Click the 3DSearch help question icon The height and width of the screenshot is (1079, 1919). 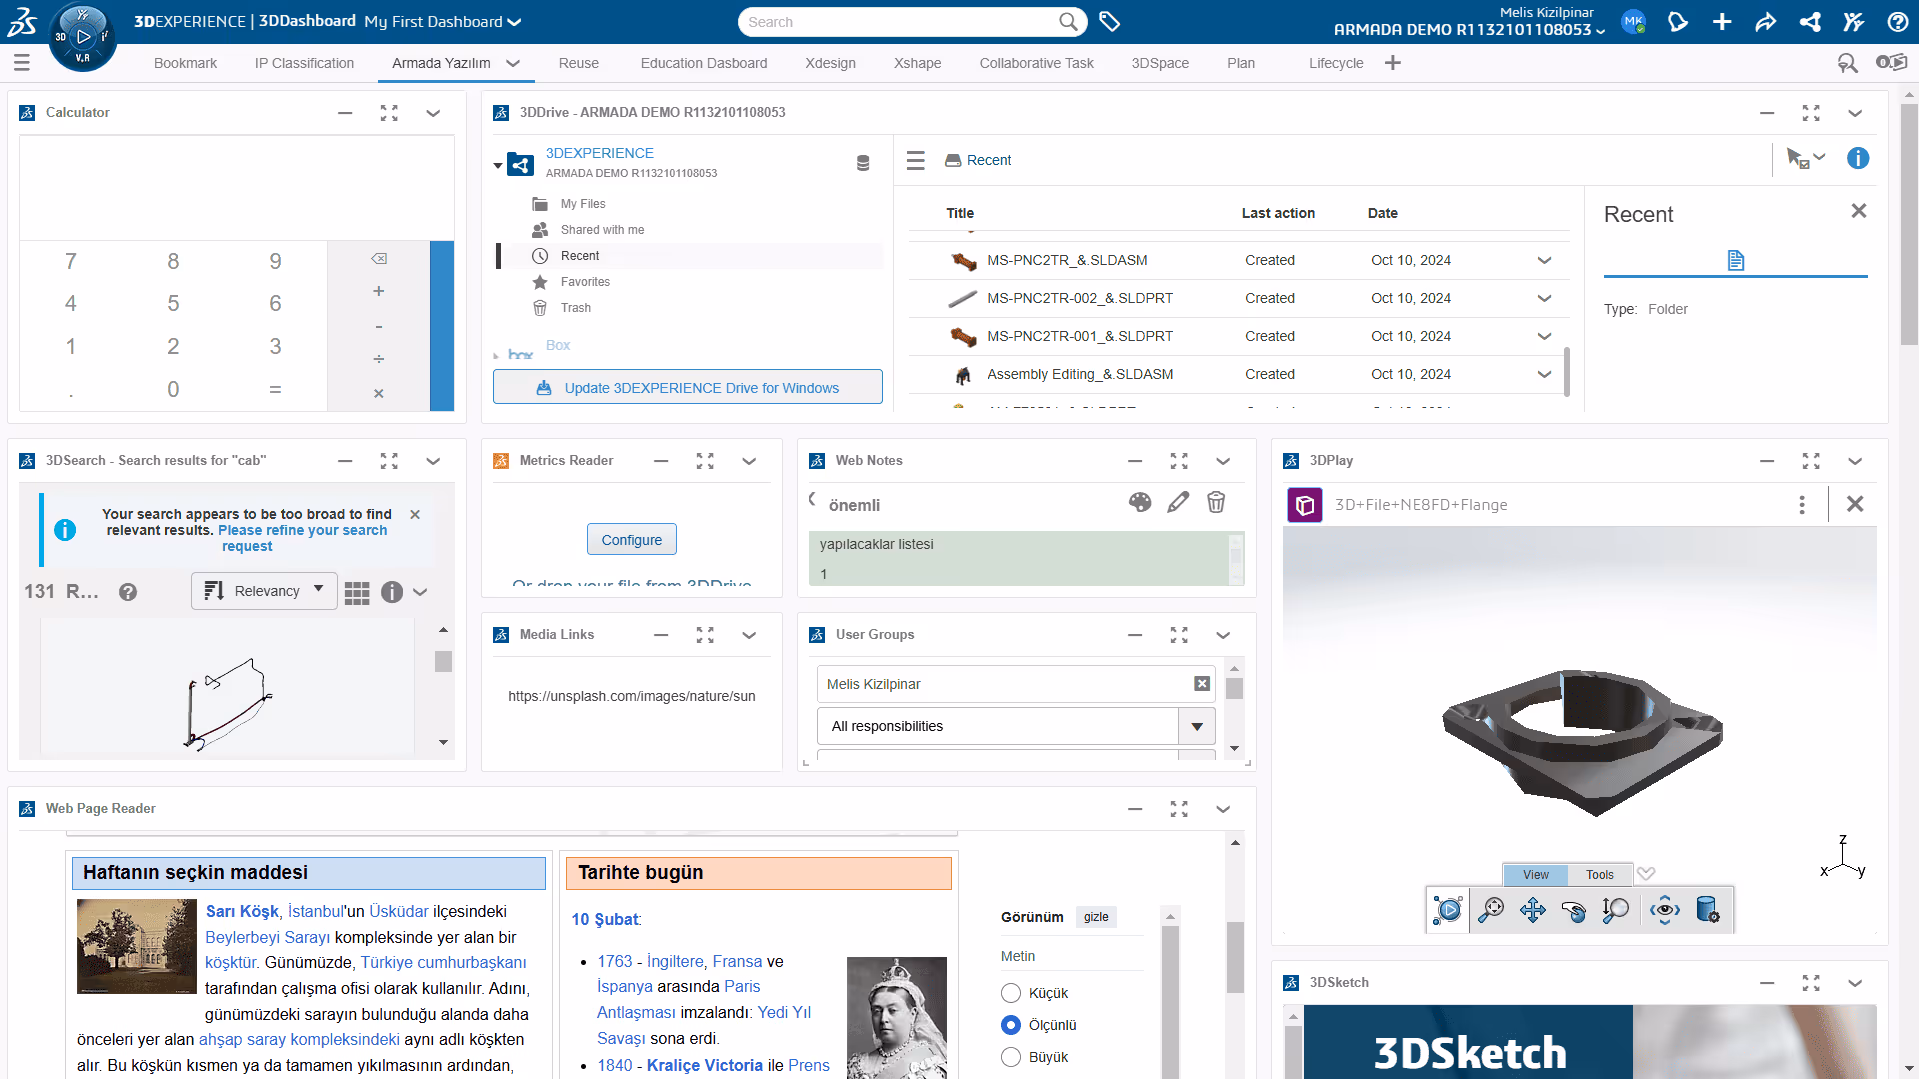(128, 592)
